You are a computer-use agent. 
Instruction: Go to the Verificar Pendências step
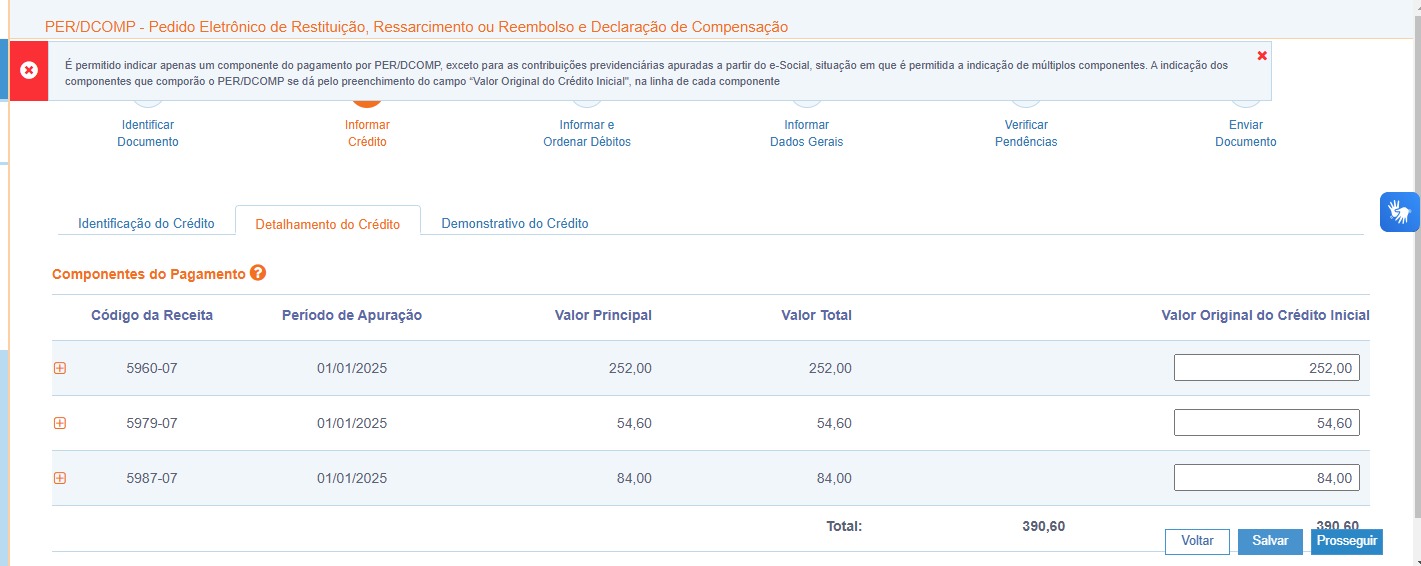pos(1026,133)
